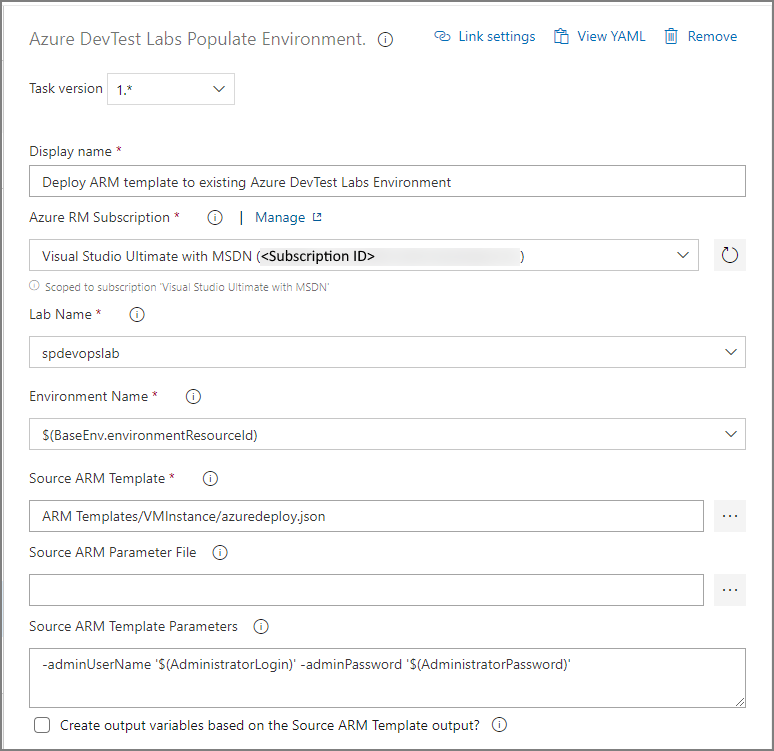Browse for the Source ARM Template file
Viewport: 774px width, 751px height.
tap(730, 516)
